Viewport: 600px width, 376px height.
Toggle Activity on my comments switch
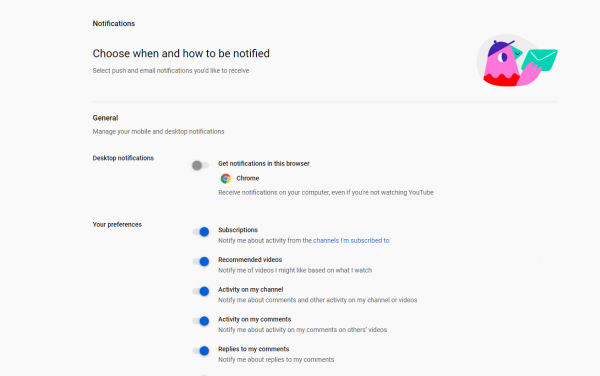201,321
